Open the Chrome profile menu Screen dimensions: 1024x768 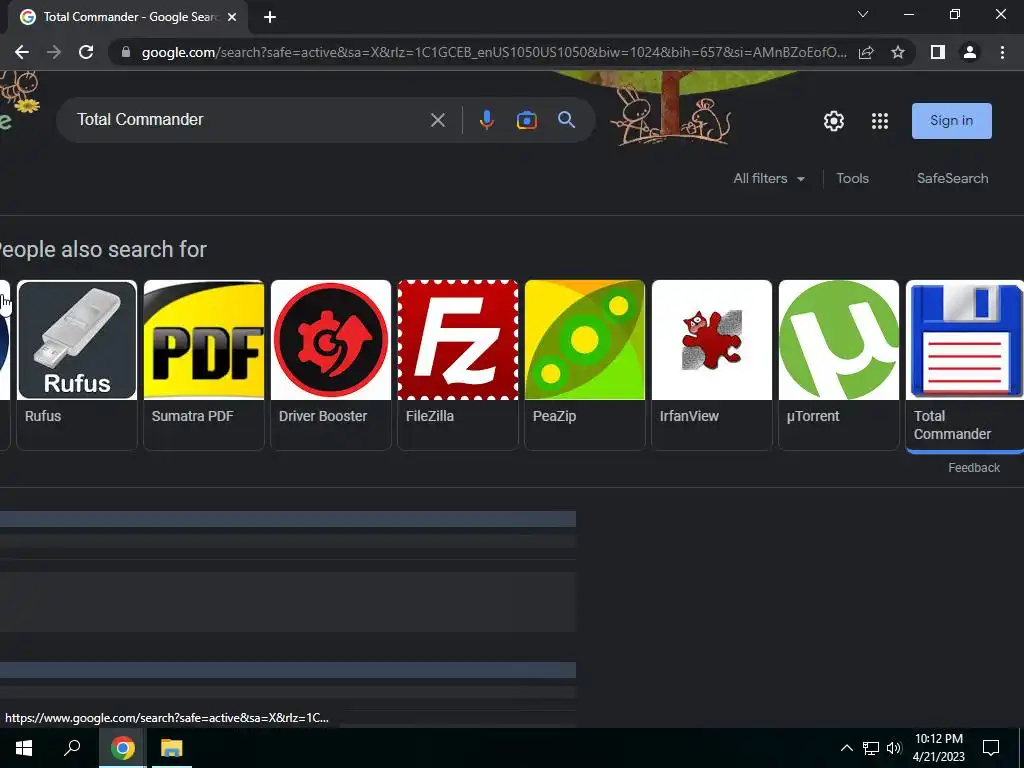coord(970,52)
